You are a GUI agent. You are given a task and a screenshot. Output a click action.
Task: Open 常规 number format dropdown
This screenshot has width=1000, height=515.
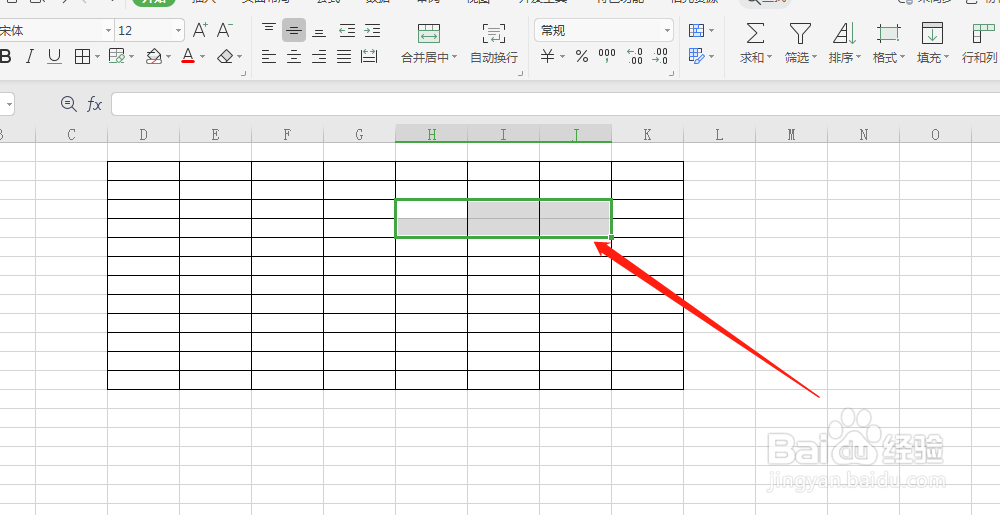667,30
